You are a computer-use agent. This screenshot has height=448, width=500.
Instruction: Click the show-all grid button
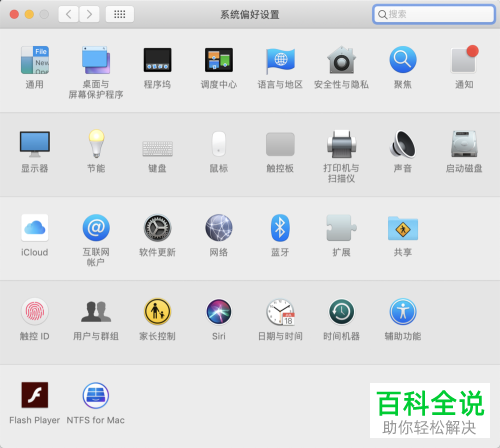click(x=120, y=14)
